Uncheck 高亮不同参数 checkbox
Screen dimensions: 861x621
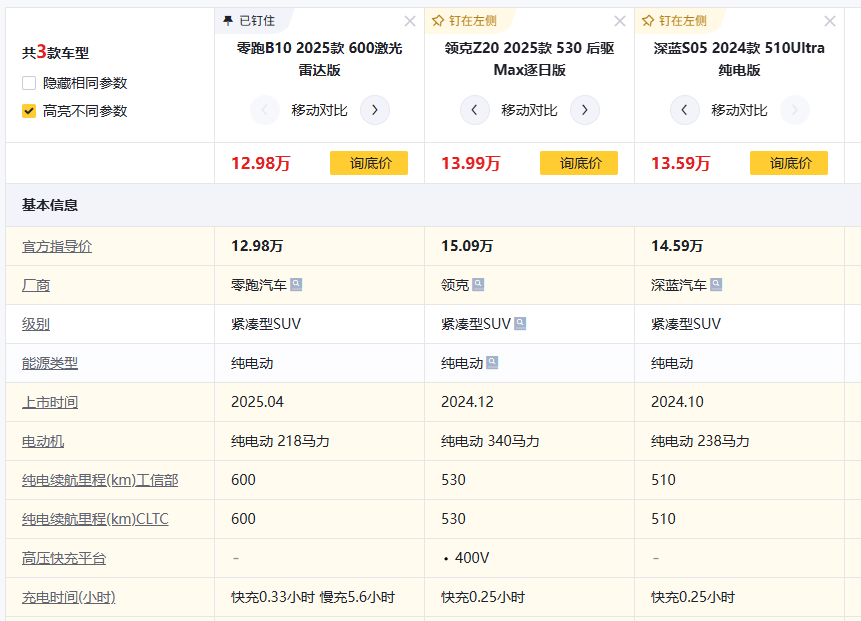click(29, 111)
